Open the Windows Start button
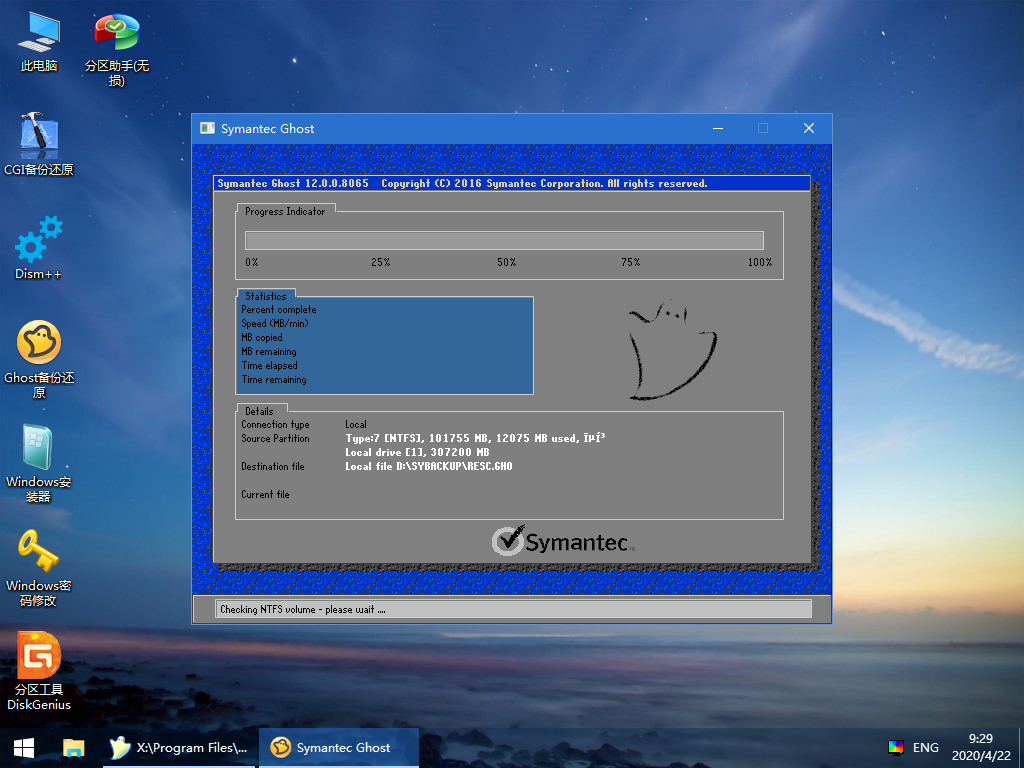The image size is (1024, 768). tap(24, 748)
